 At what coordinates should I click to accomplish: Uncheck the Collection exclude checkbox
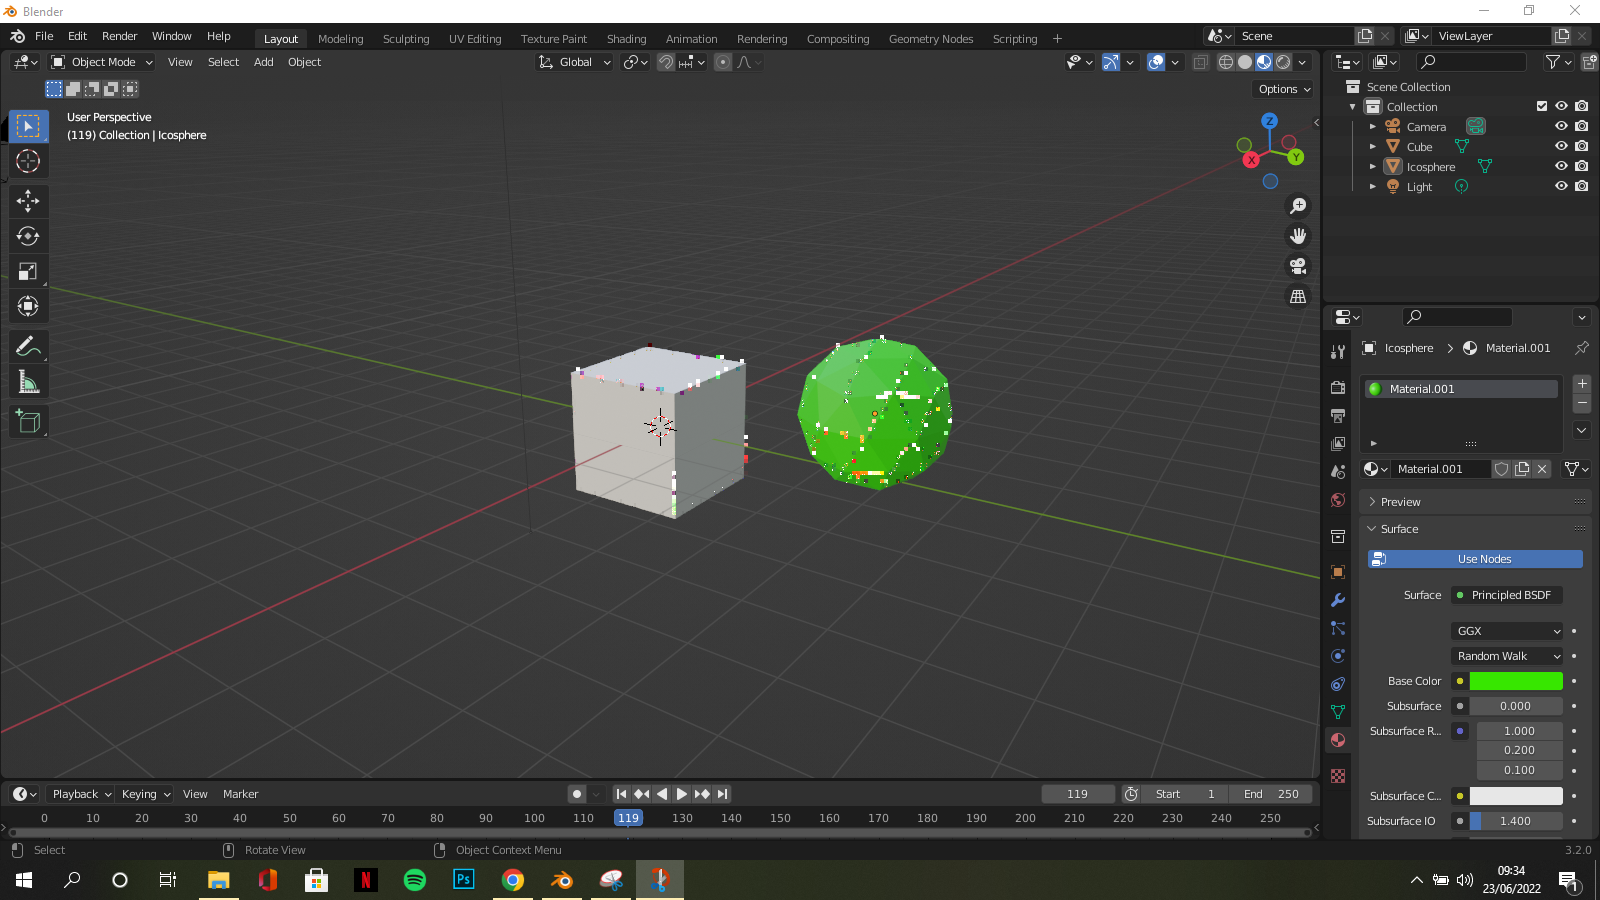click(x=1542, y=106)
